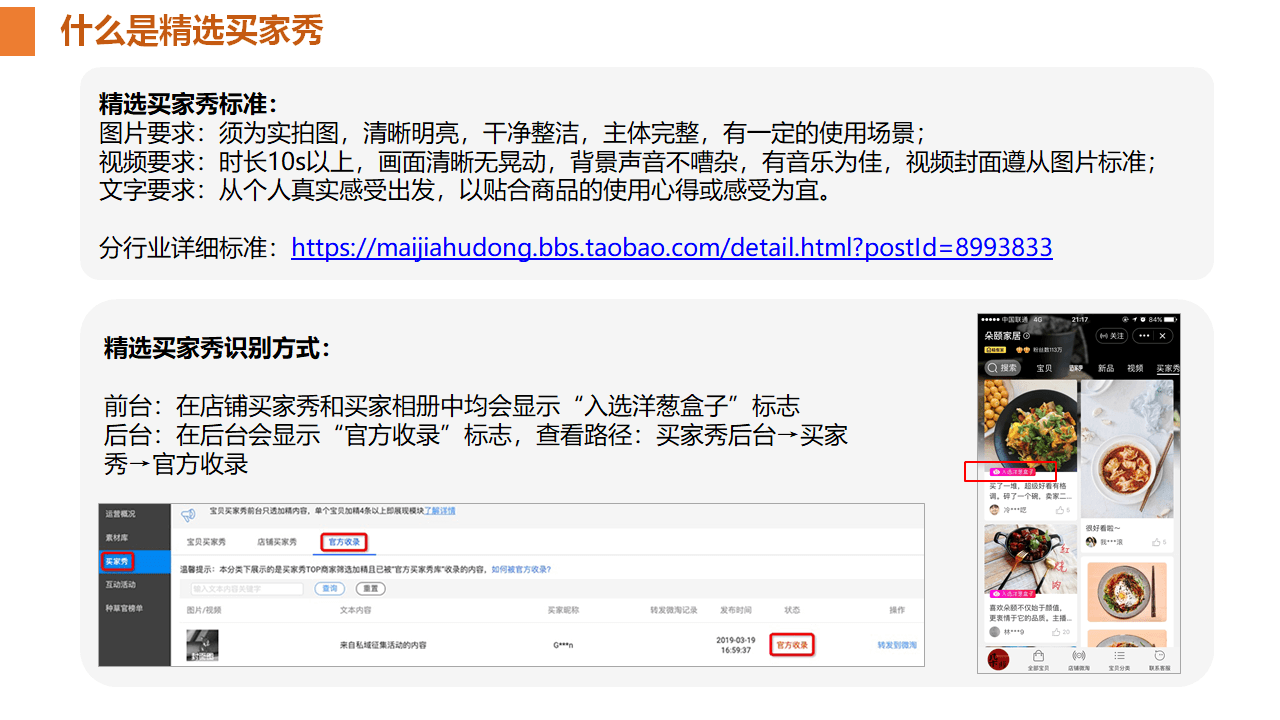Viewport: 1280px width, 720px height.
Task: Tap the avatar of user 冷***呓
Action: coord(994,510)
